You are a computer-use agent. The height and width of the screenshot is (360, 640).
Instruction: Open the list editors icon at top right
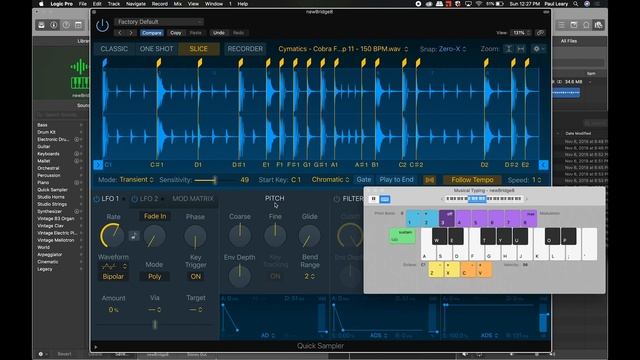(562, 25)
